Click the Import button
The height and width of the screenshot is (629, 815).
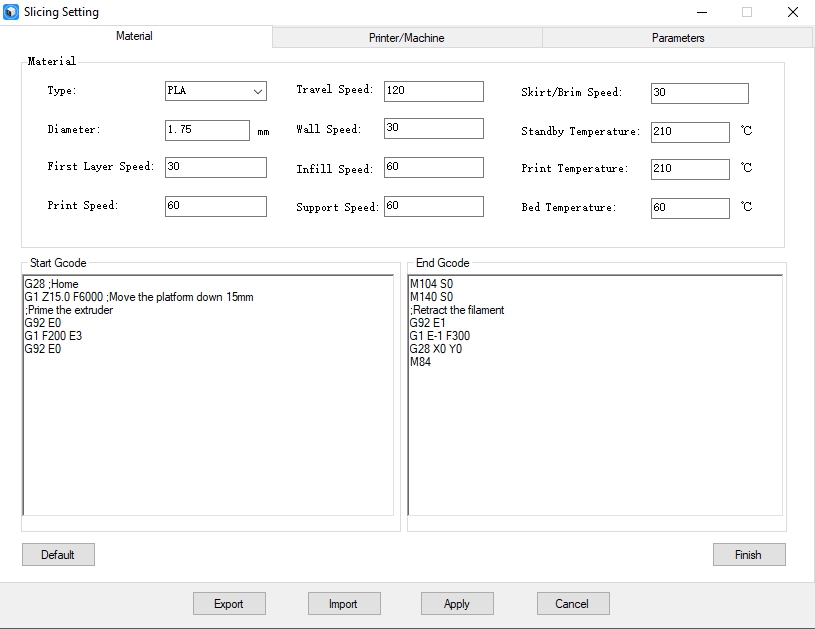pyautogui.click(x=344, y=604)
